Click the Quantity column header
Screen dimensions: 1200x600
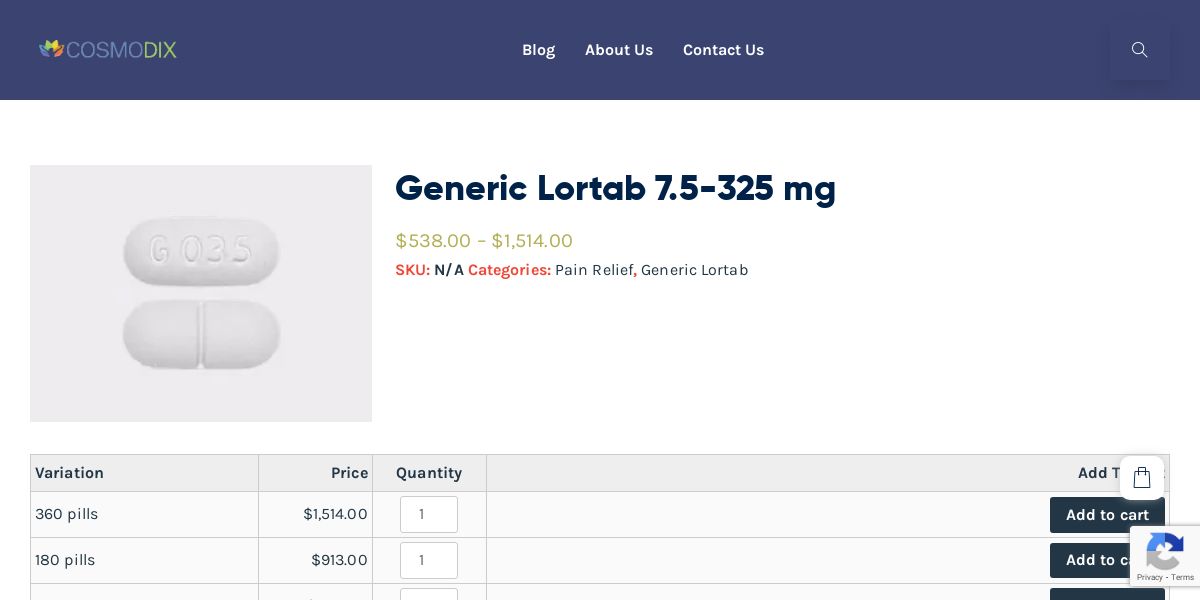pyautogui.click(x=428, y=473)
